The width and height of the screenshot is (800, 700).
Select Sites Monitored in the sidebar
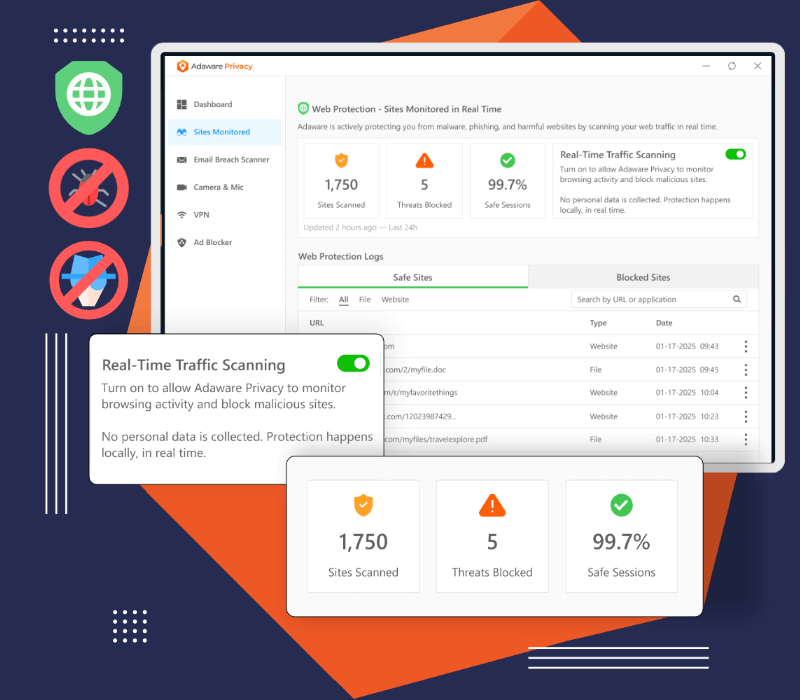tap(221, 132)
